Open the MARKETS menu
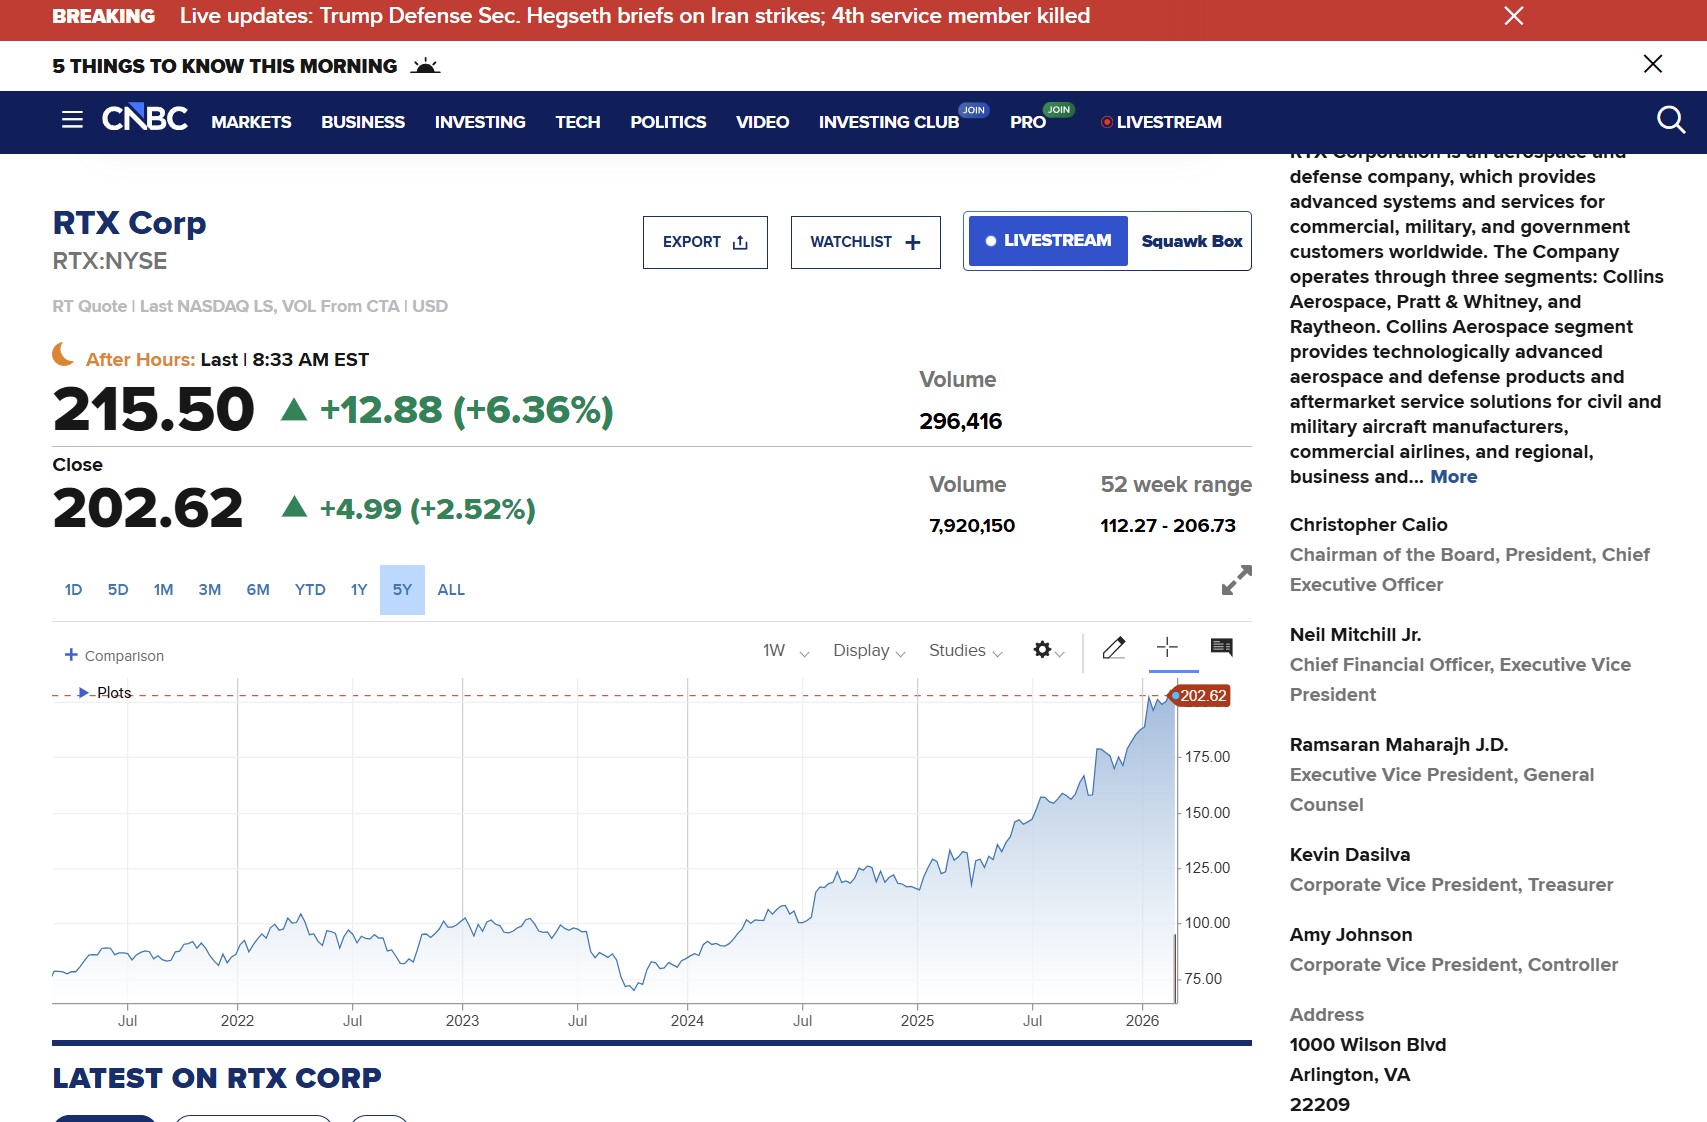 click(251, 122)
